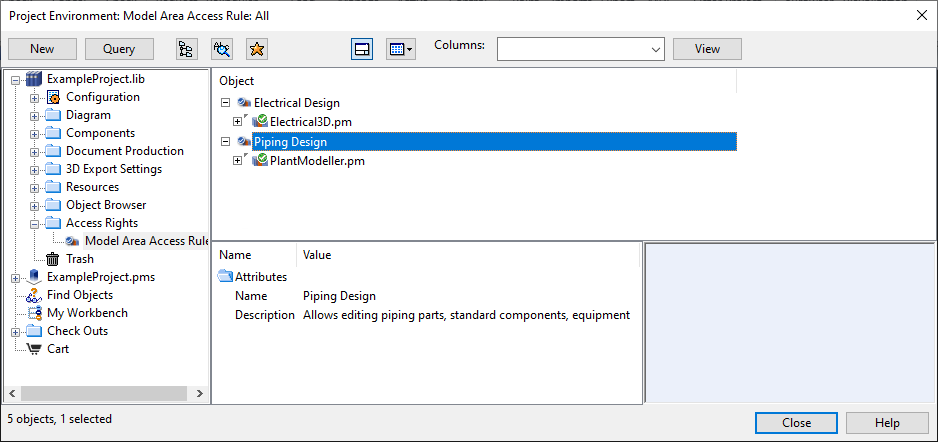Click the View button
The width and height of the screenshot is (938, 442).
pyautogui.click(x=707, y=48)
